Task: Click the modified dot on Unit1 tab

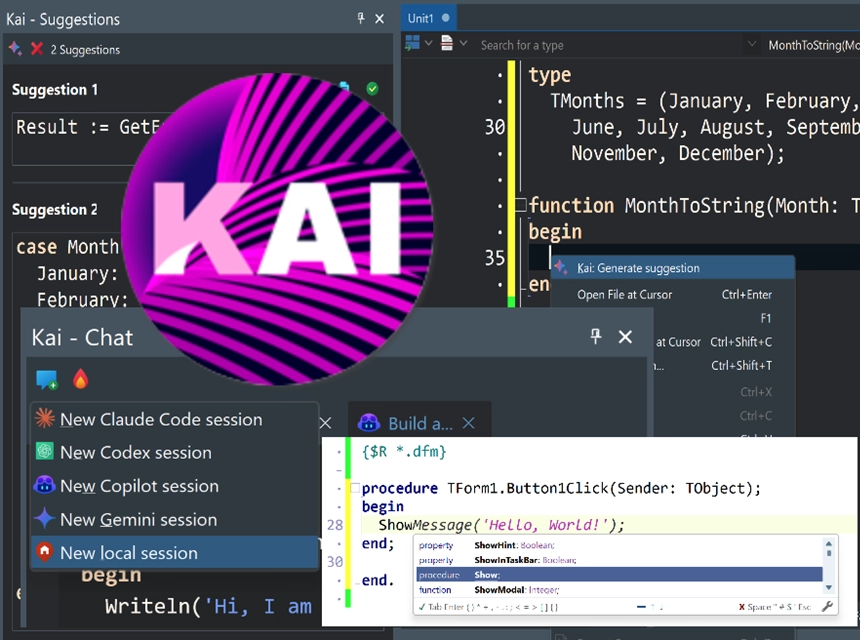Action: (445, 18)
